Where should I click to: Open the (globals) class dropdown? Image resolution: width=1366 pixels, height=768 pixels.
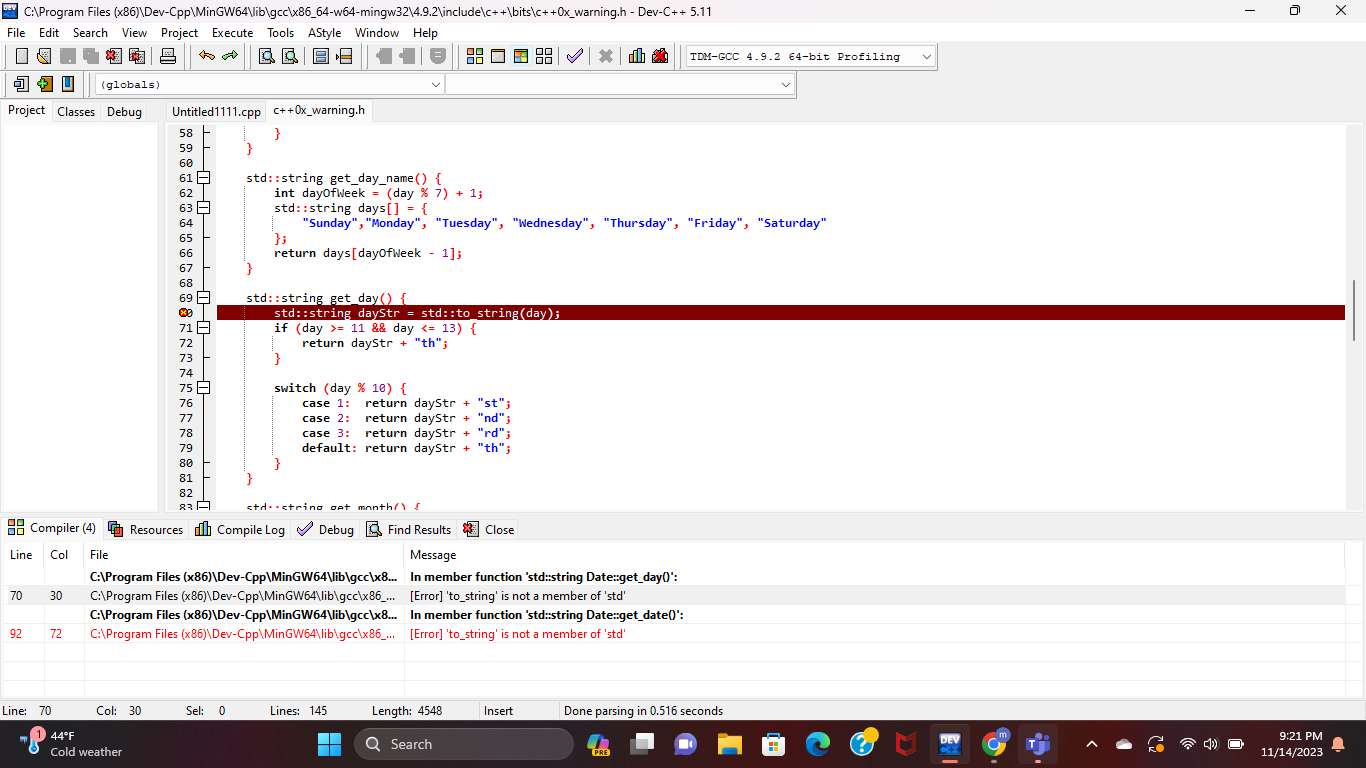coord(269,85)
